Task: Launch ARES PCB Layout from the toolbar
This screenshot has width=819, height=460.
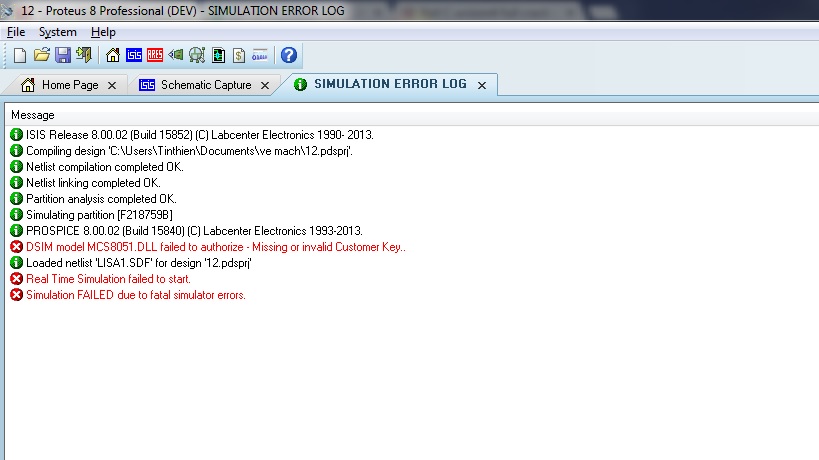Action: click(x=155, y=55)
